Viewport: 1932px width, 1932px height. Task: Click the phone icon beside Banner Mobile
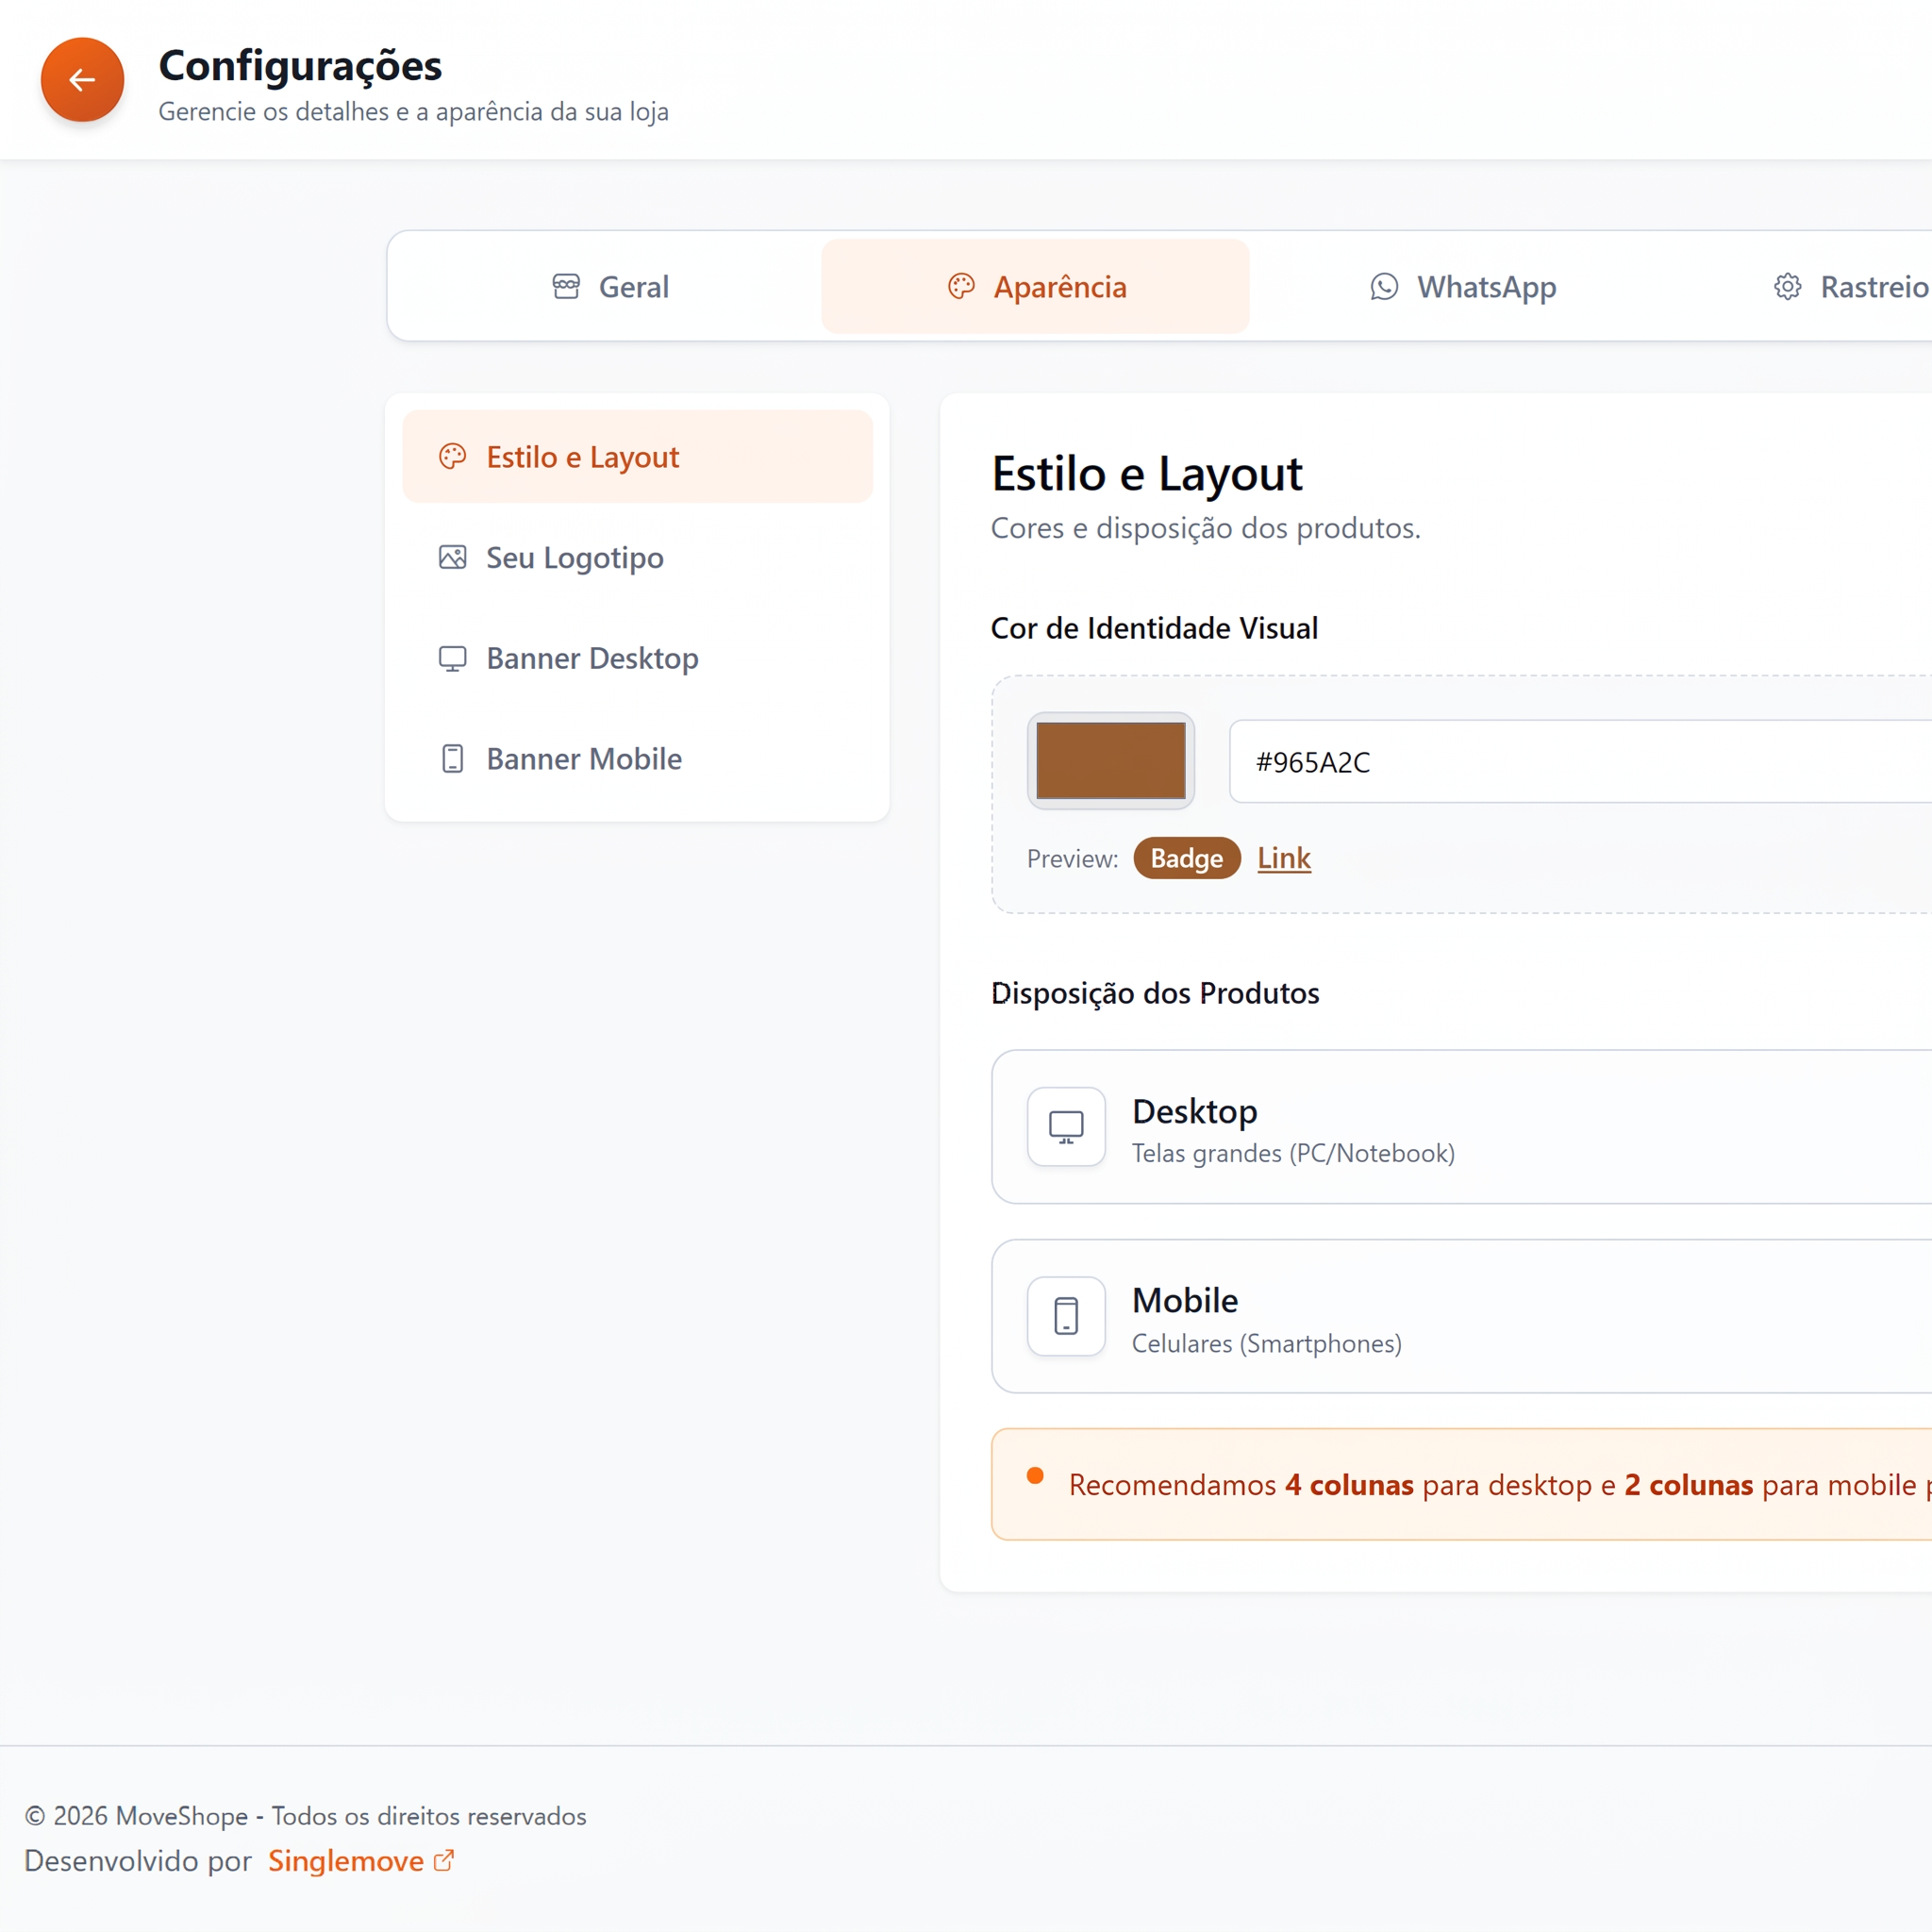pyautogui.click(x=453, y=759)
